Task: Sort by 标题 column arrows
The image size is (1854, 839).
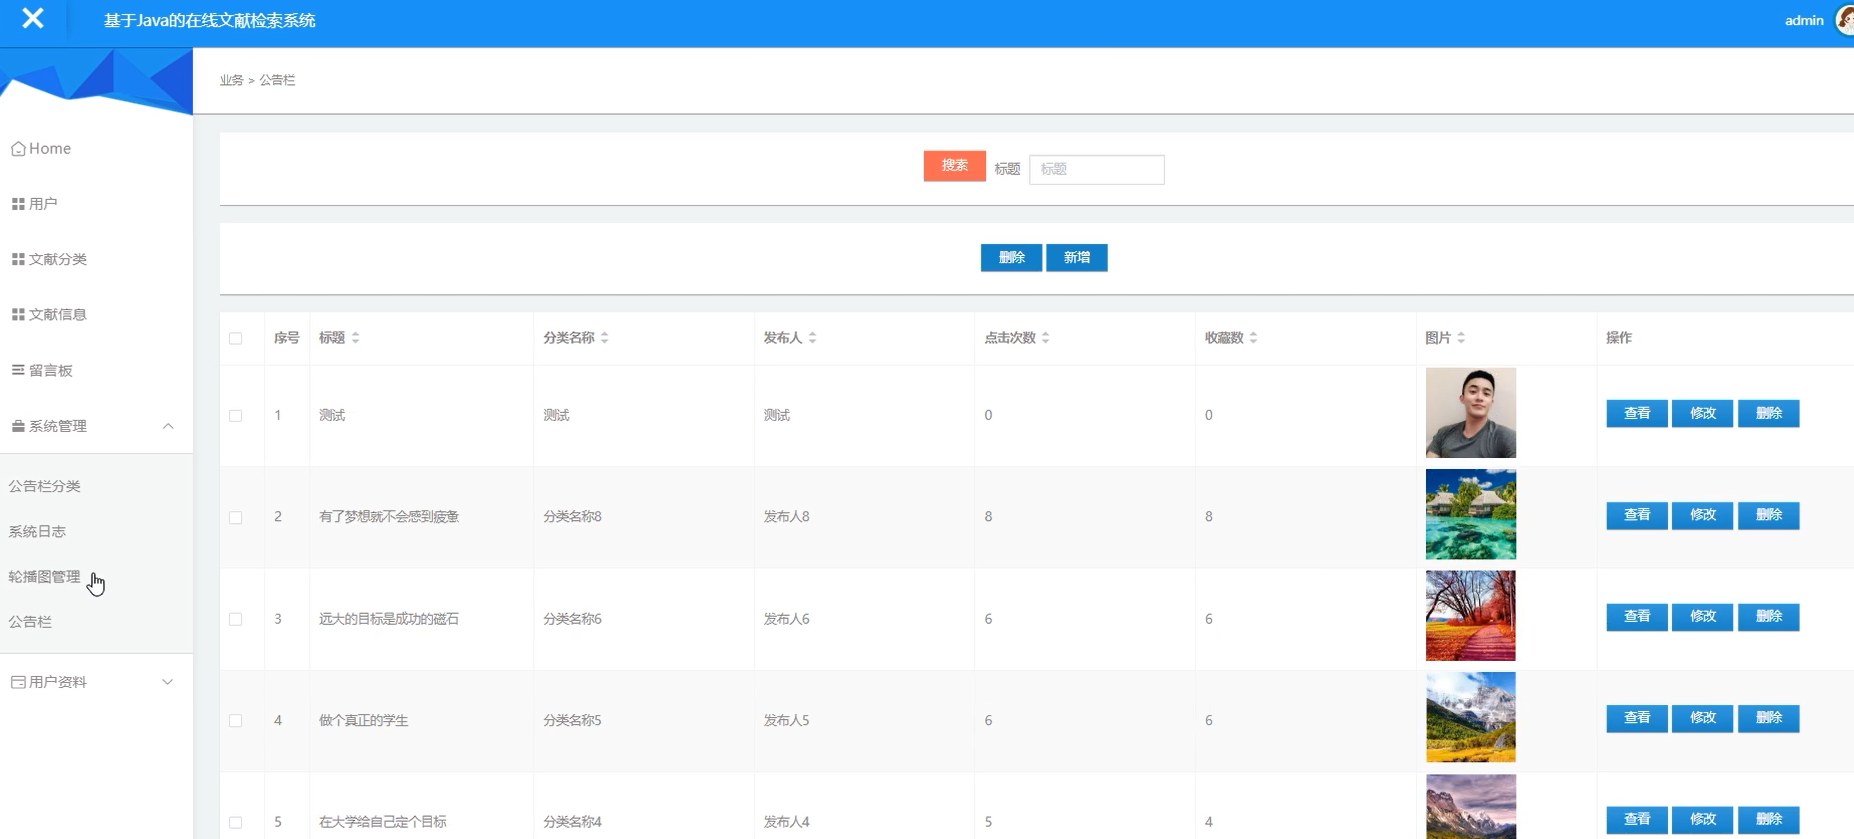Action: (355, 338)
